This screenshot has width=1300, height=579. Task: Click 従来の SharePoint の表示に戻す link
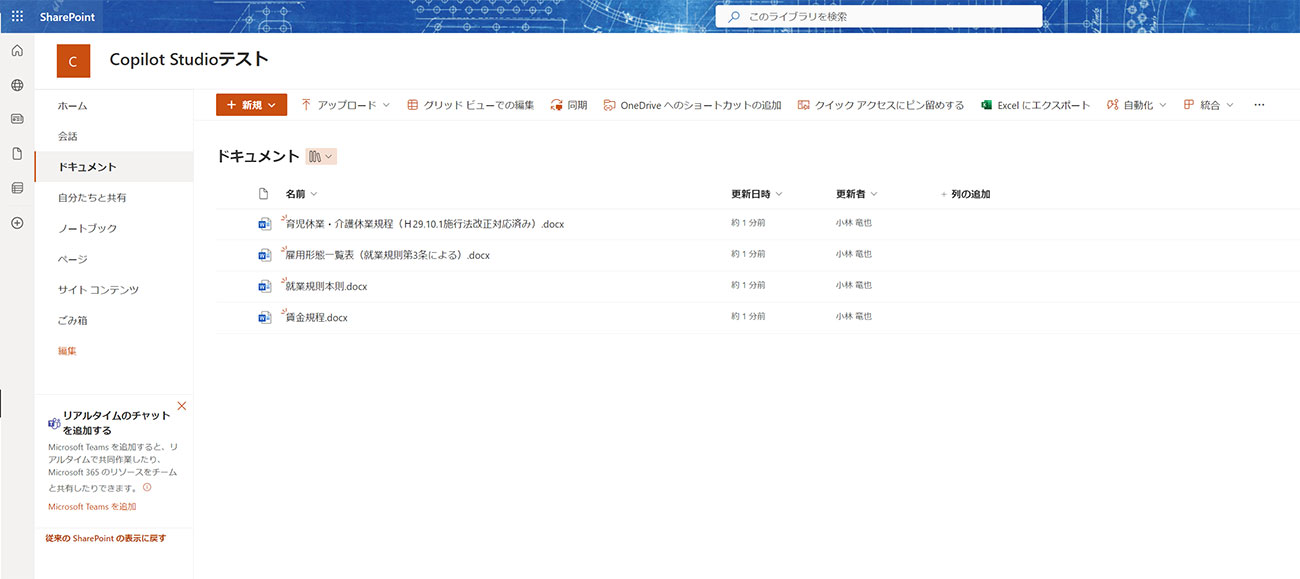106,538
